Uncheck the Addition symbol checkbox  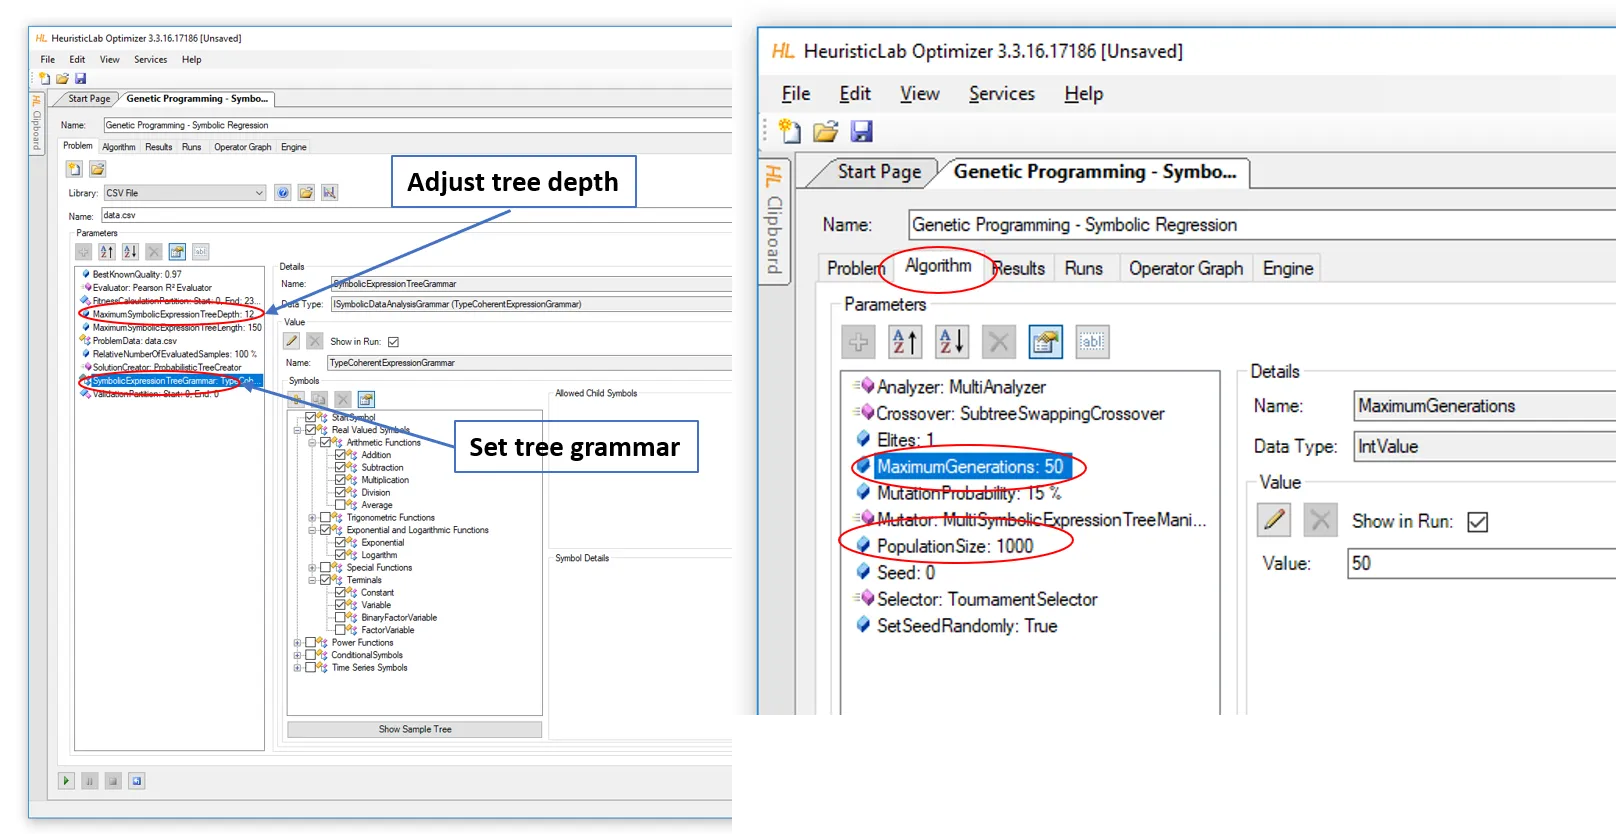(340, 455)
